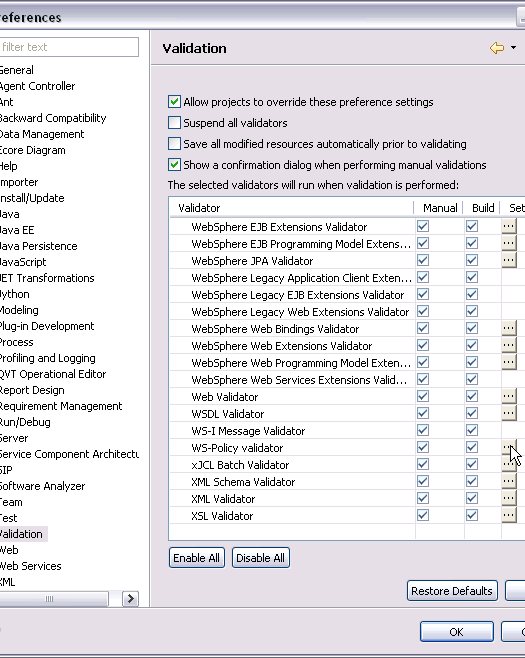Viewport: 525px width, 658px height.
Task: Toggle Manual checkbox for WebSphere JPA Validator
Action: (x=423, y=260)
